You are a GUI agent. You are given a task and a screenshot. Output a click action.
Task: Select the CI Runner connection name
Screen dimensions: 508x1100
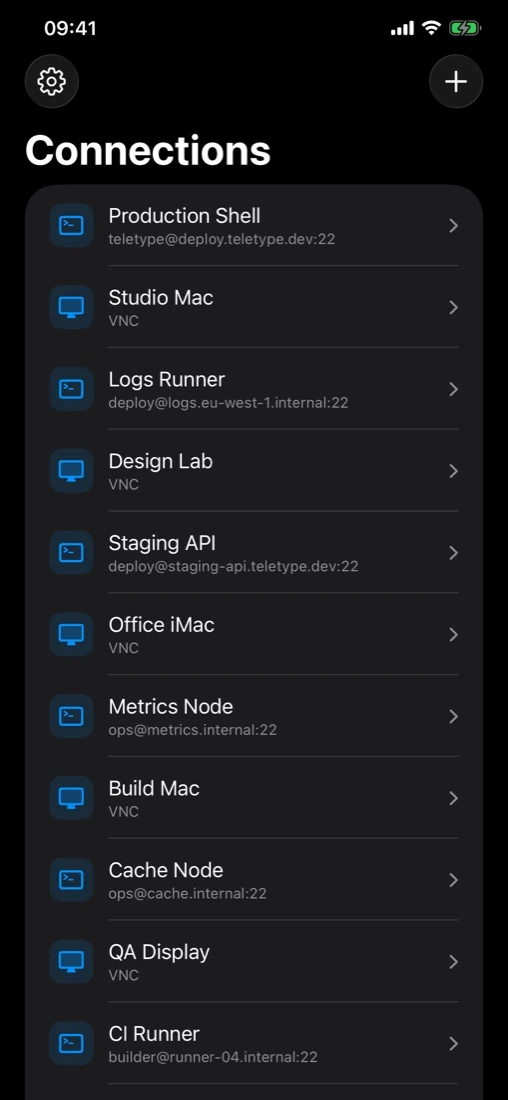(x=154, y=1034)
